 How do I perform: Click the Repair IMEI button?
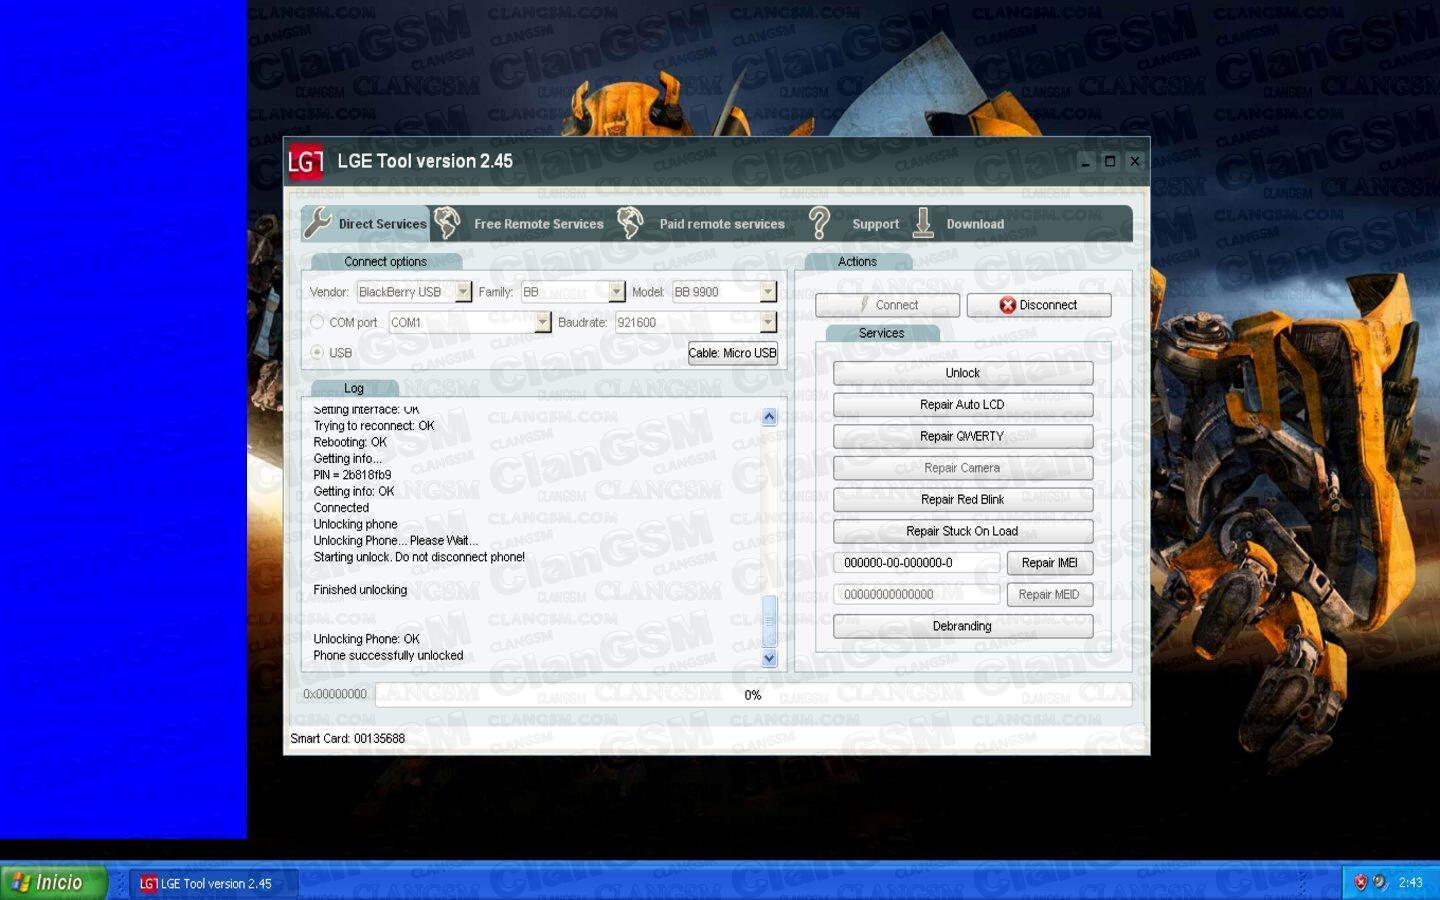(x=1050, y=563)
